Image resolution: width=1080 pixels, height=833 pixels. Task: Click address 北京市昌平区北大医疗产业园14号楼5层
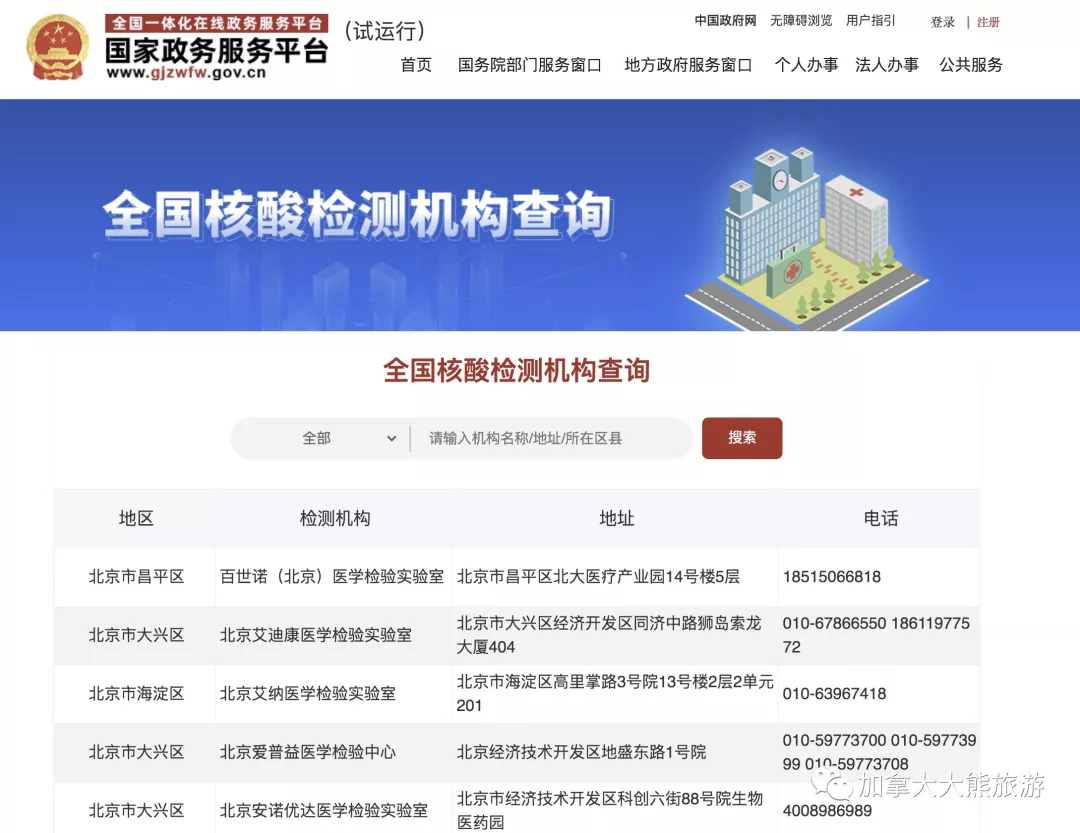[x=598, y=577]
